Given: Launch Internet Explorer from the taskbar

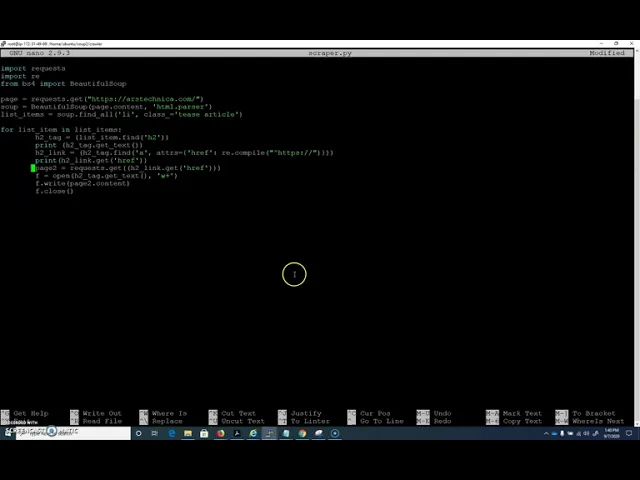Looking at the screenshot, I should click(253, 433).
